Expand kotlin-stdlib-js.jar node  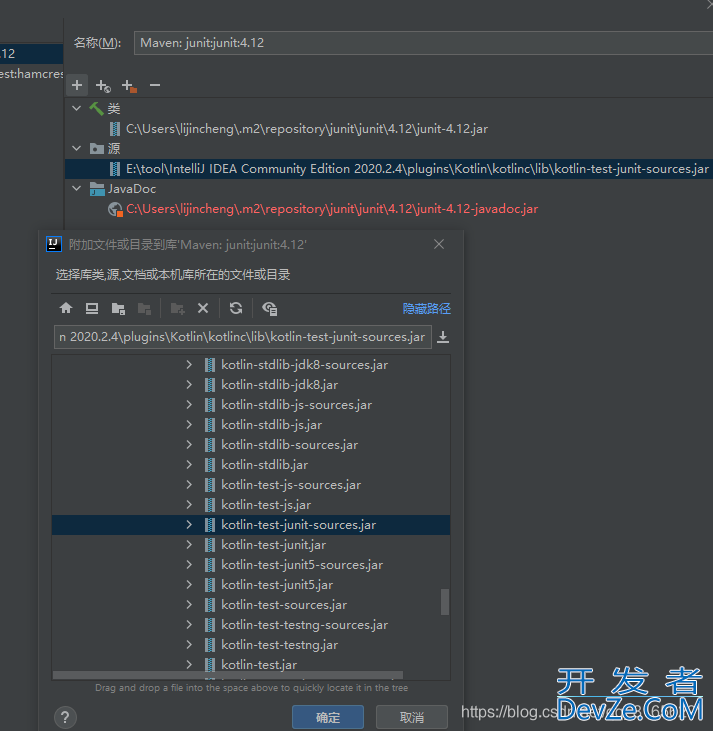click(x=189, y=425)
